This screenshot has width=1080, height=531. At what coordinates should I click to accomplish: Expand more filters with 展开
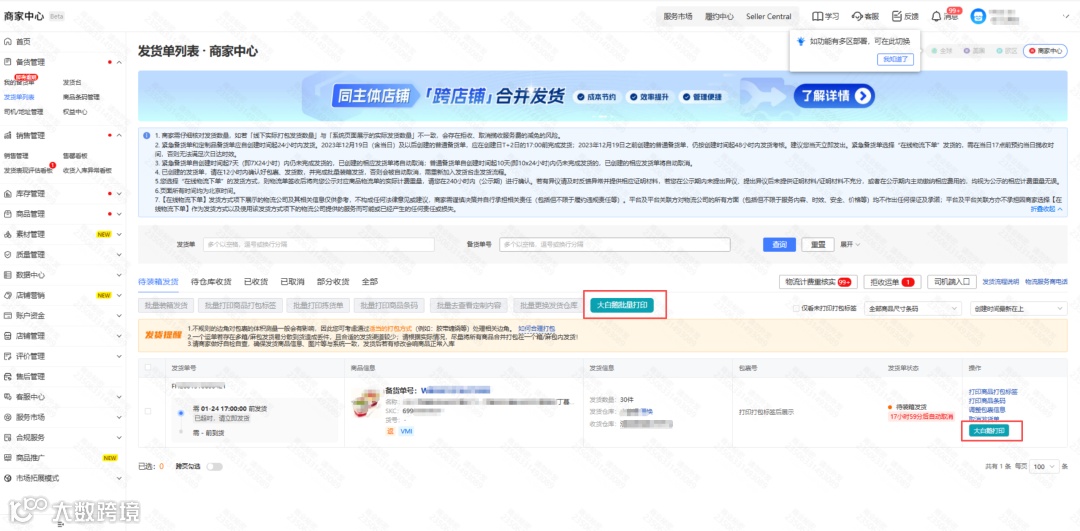pos(849,244)
